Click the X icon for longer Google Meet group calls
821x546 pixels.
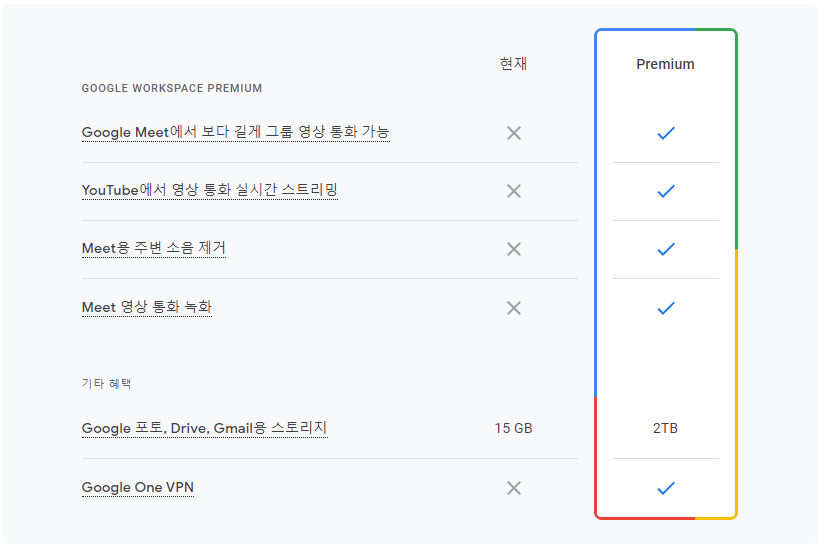[x=514, y=133]
